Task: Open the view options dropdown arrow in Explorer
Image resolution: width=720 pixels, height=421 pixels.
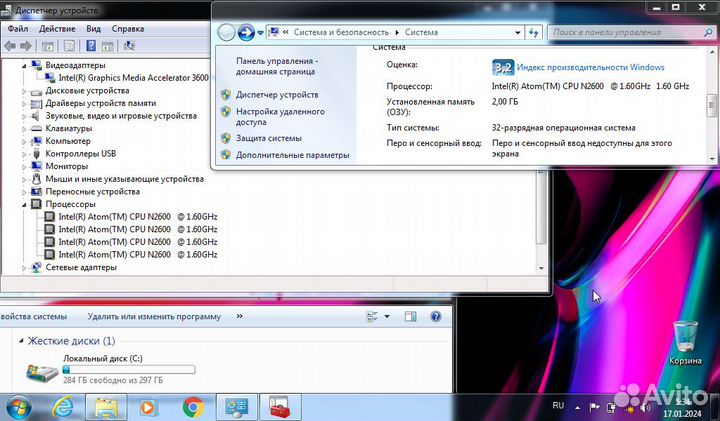Action: coord(387,316)
